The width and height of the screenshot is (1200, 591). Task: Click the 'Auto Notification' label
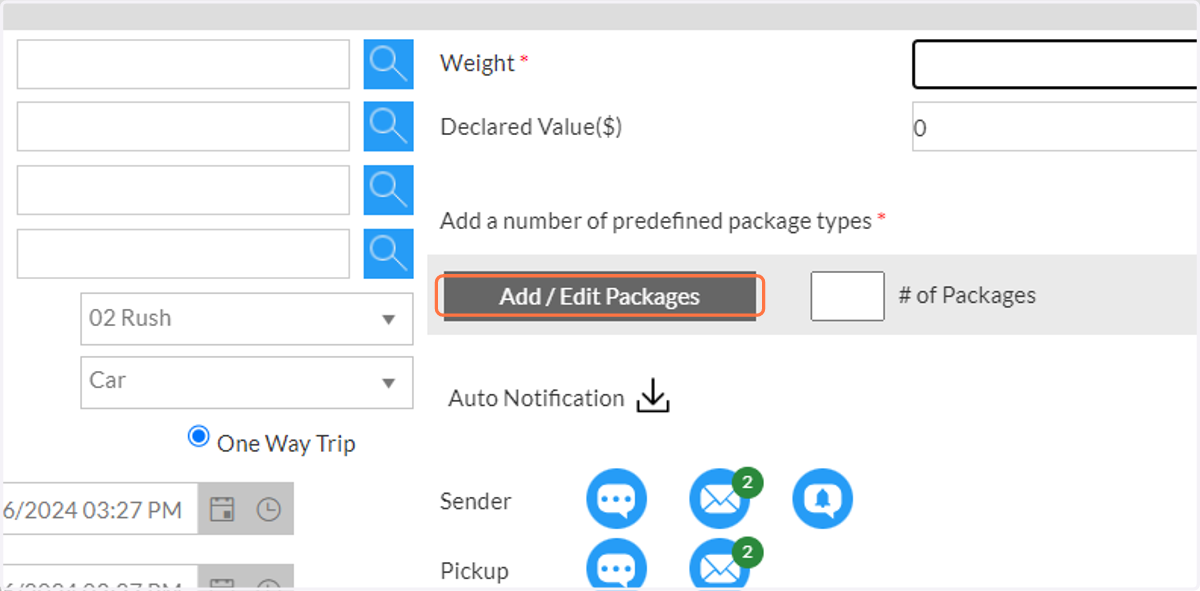point(536,398)
